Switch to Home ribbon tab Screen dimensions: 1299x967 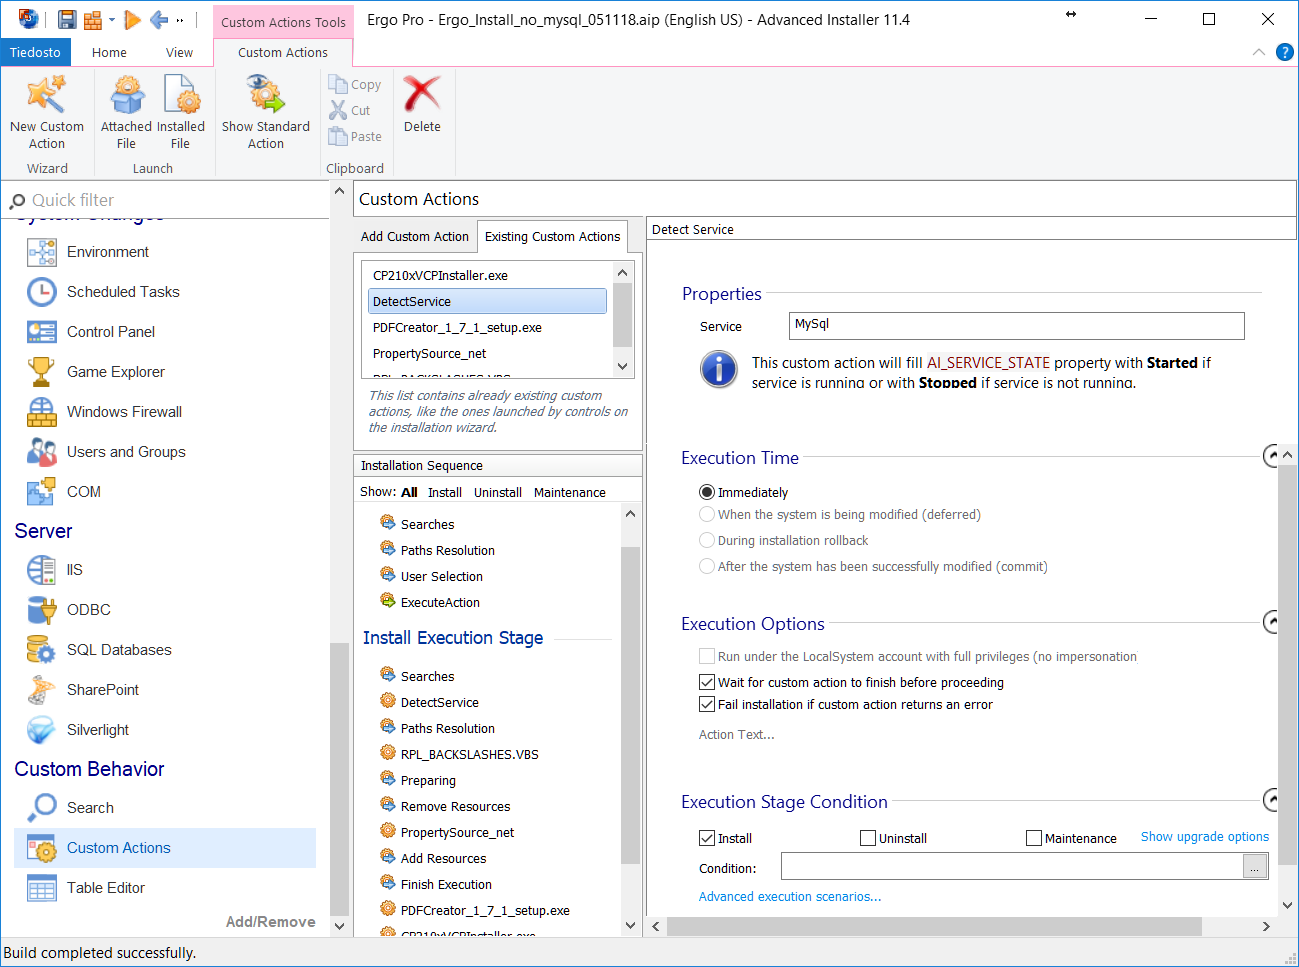tap(109, 52)
